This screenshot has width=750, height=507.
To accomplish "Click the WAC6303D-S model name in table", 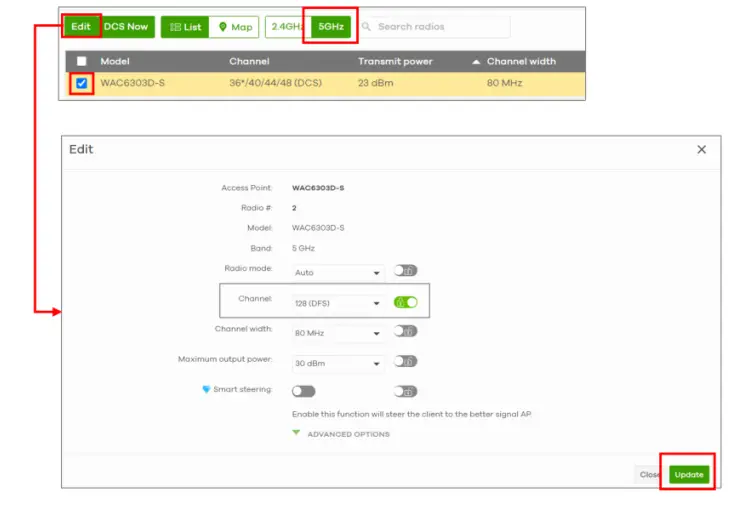I will coord(132,83).
